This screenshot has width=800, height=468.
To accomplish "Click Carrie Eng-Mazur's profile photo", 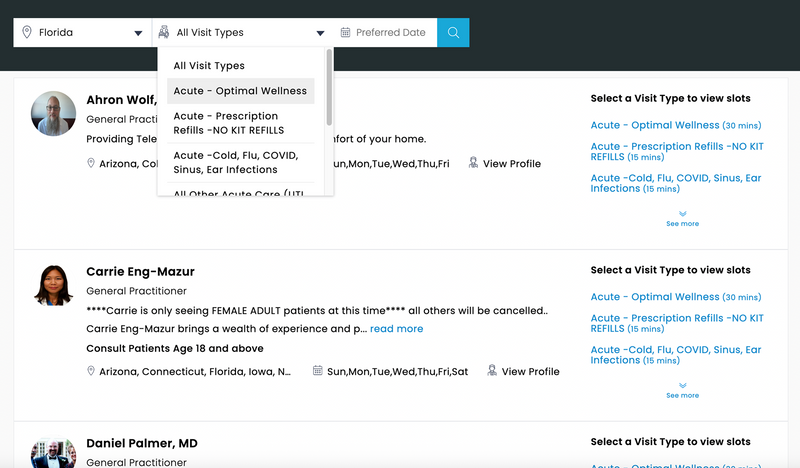I will click(x=53, y=285).
